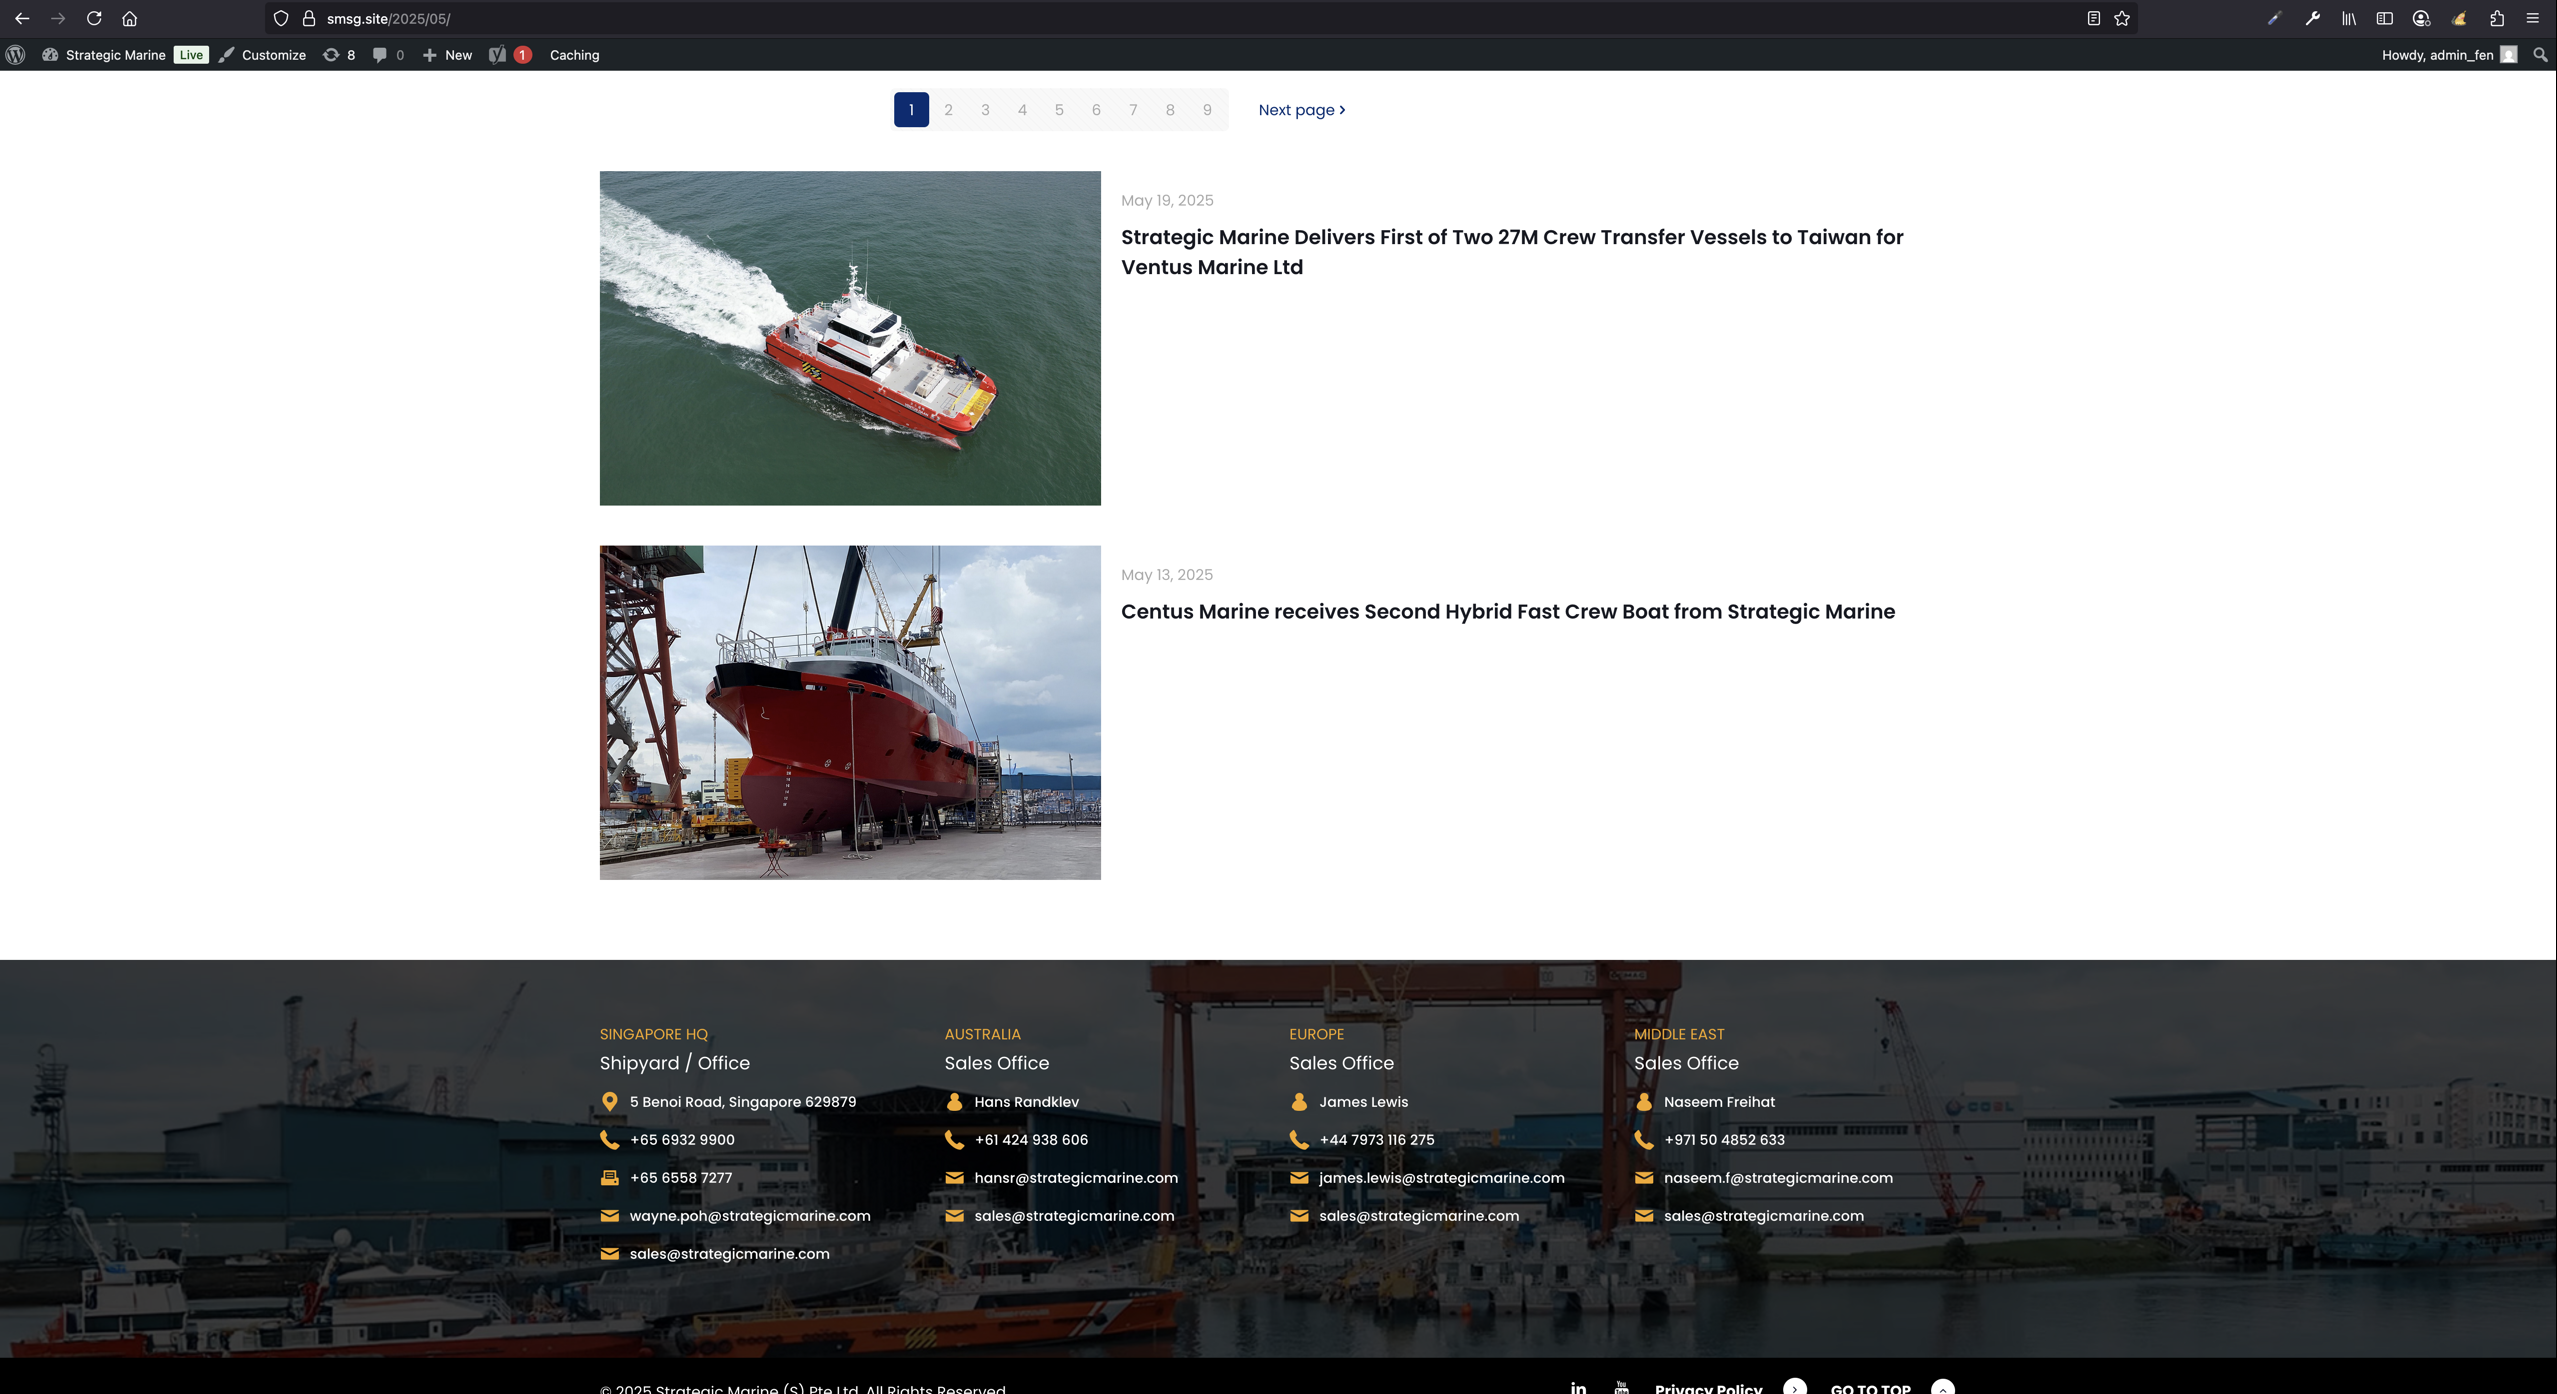Follow the Next page link
The image size is (2557, 1394).
pyautogui.click(x=1301, y=110)
